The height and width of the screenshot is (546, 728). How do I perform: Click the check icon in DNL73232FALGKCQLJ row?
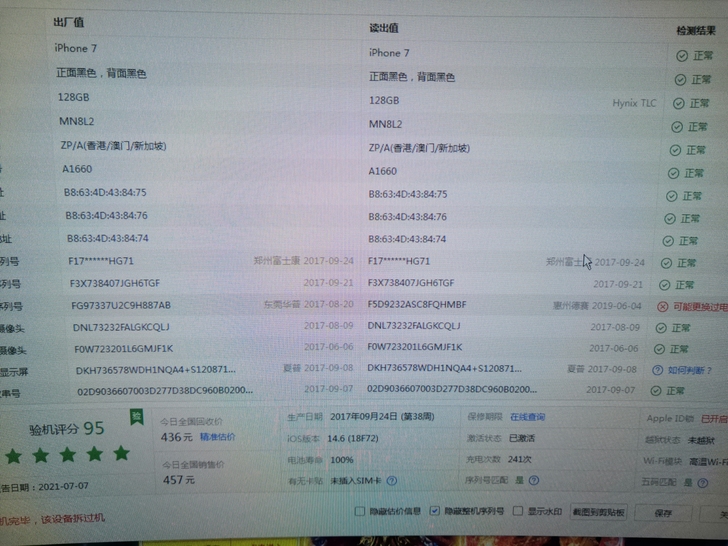click(661, 328)
